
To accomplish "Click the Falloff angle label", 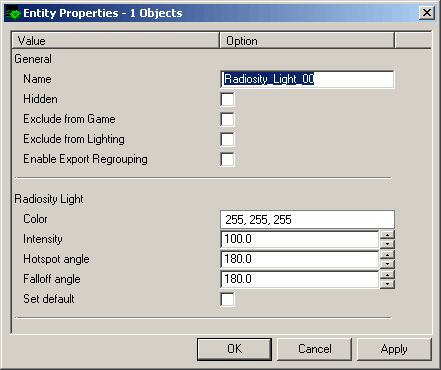I will pos(52,279).
